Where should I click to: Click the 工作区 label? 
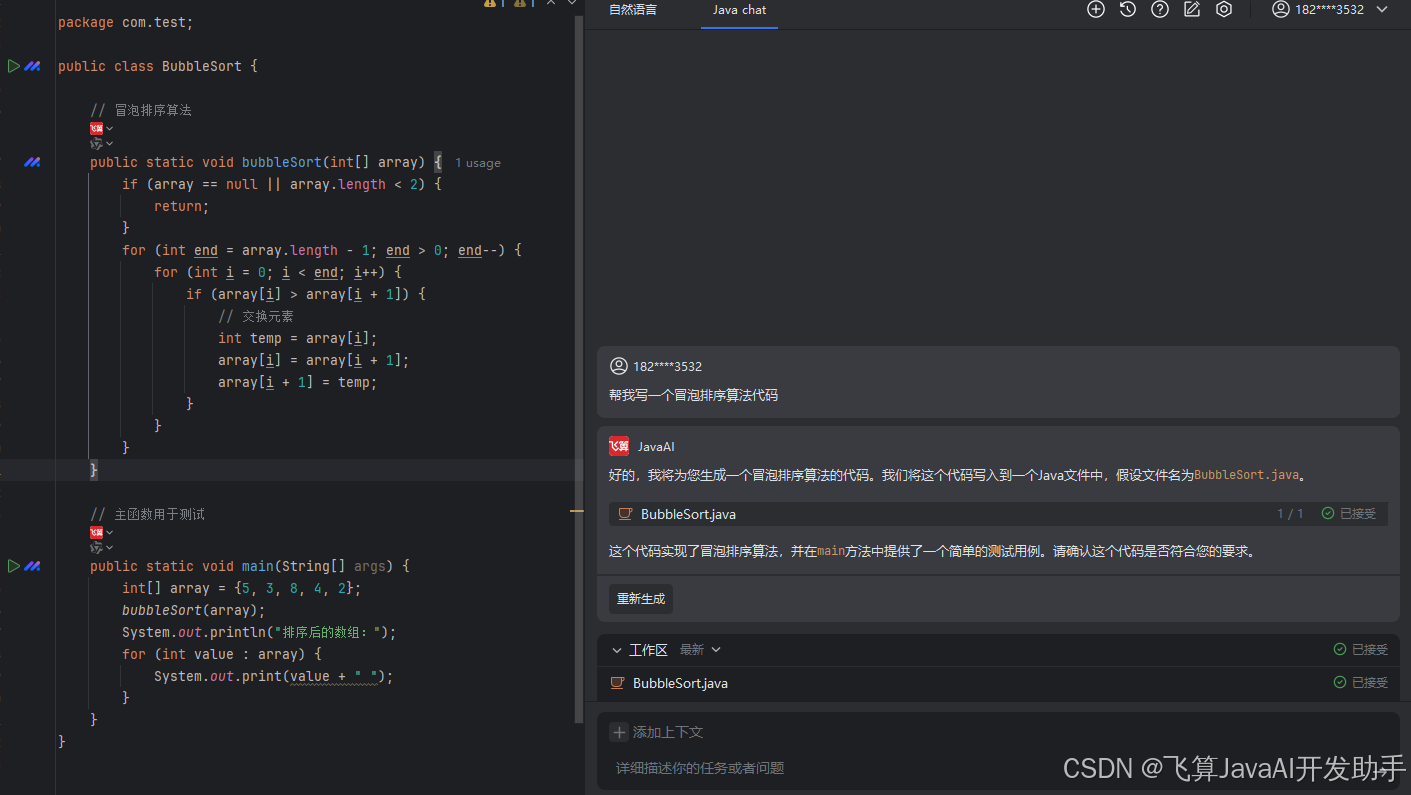click(x=648, y=650)
